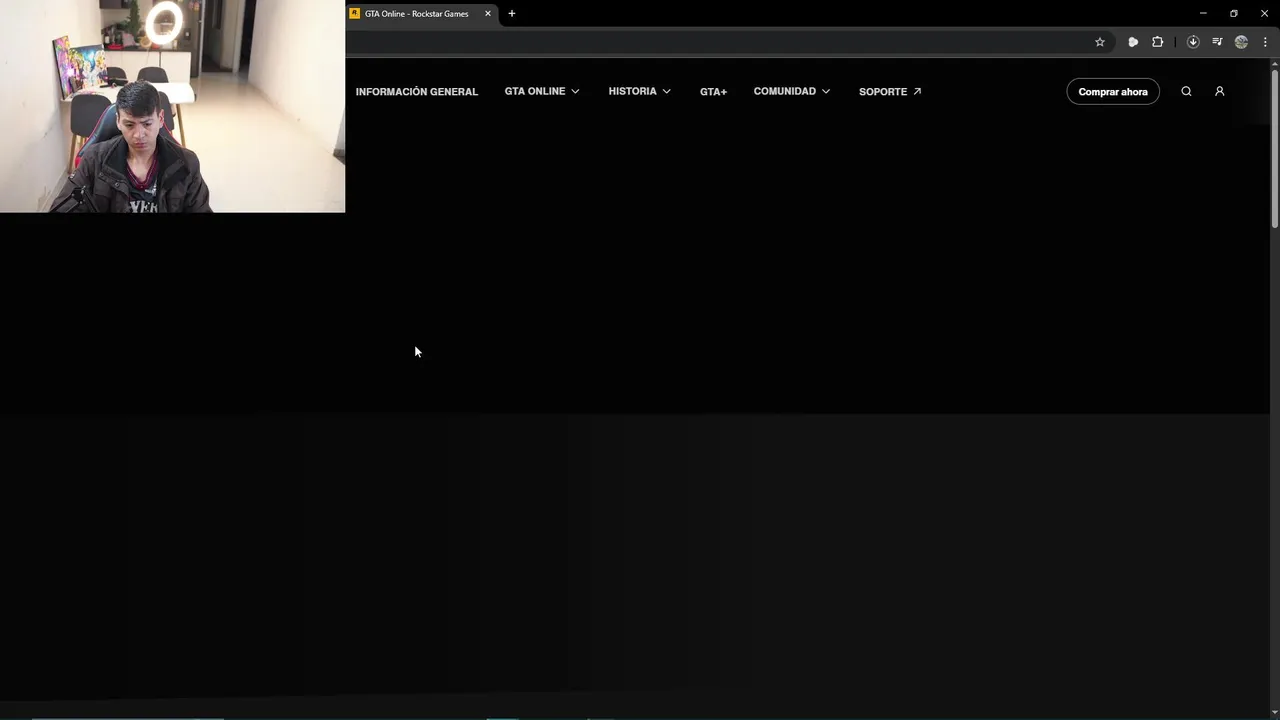Click the page vertical scrollbar thumb
This screenshot has height=720, width=1280.
click(x=1275, y=150)
